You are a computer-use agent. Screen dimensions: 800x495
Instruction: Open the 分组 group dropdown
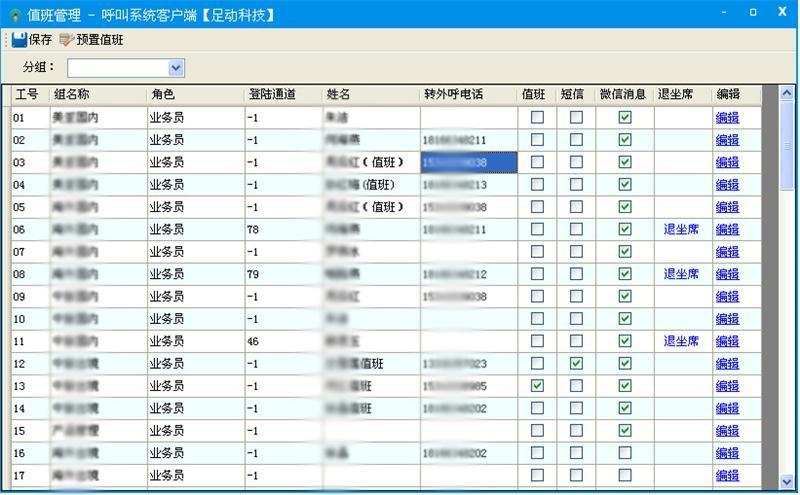pos(177,68)
